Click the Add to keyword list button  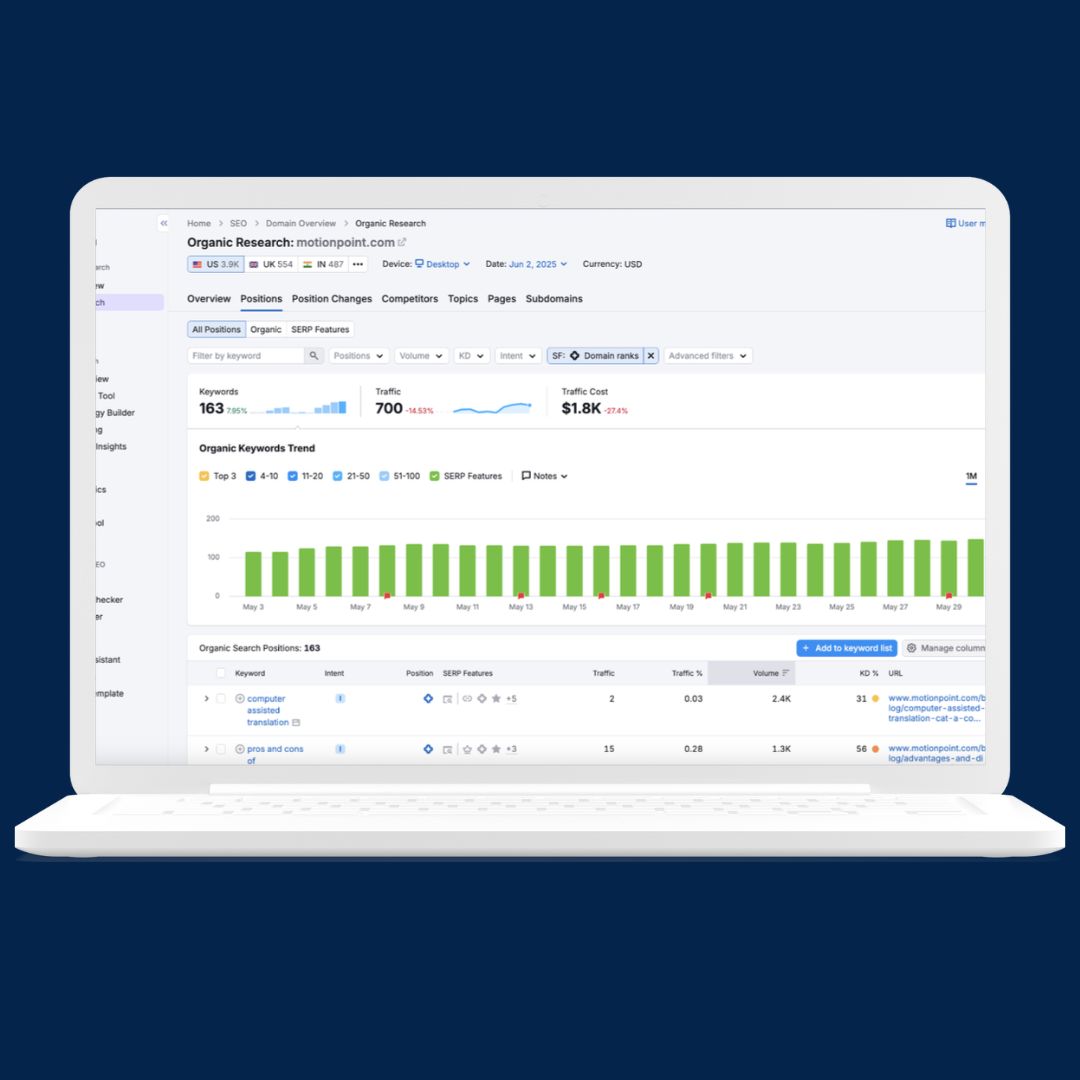pyautogui.click(x=846, y=647)
